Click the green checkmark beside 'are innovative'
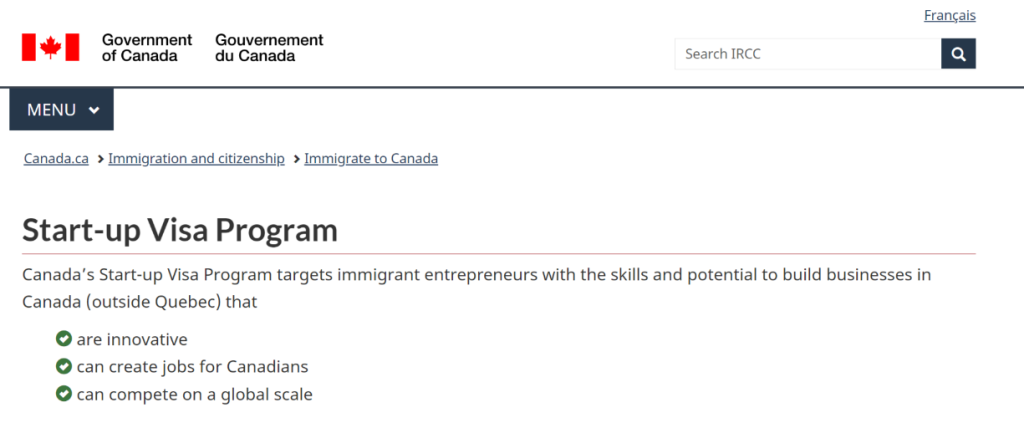The height and width of the screenshot is (433, 1024). [63, 339]
